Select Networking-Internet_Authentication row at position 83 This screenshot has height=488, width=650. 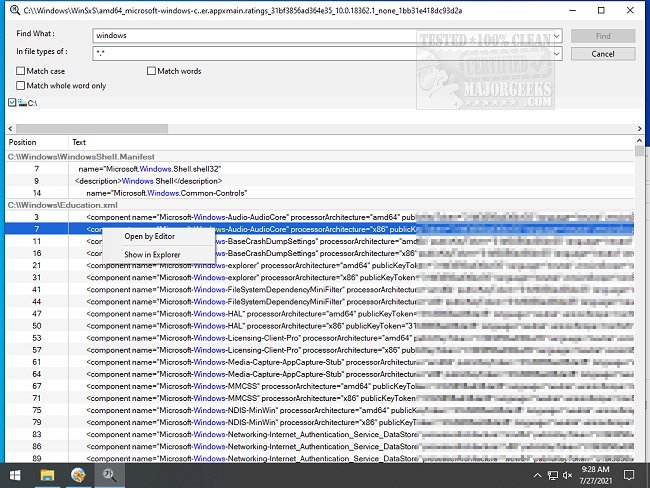click(x=320, y=434)
